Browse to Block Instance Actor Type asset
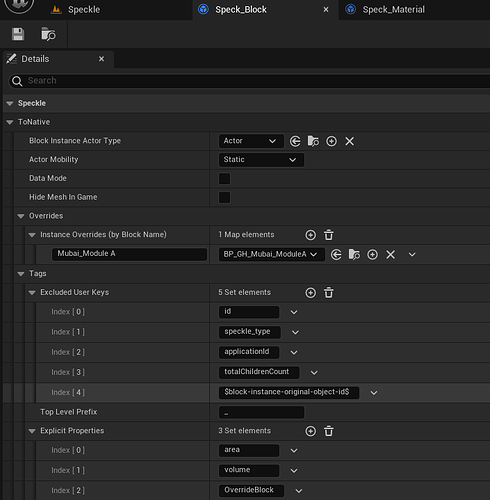Screen dimensions: 490x500 pyautogui.click(x=313, y=141)
